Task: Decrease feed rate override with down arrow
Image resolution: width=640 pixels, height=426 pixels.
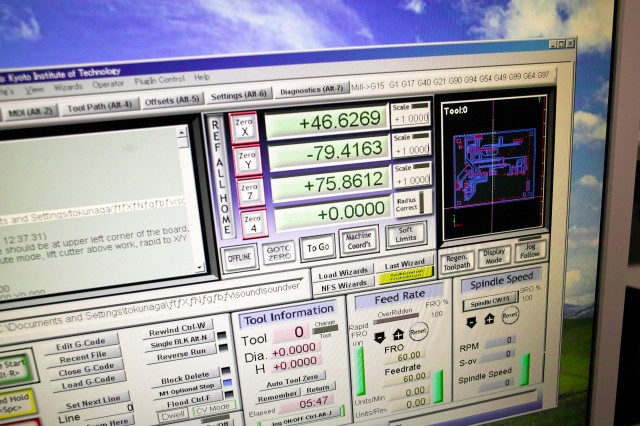Action: click(x=379, y=336)
